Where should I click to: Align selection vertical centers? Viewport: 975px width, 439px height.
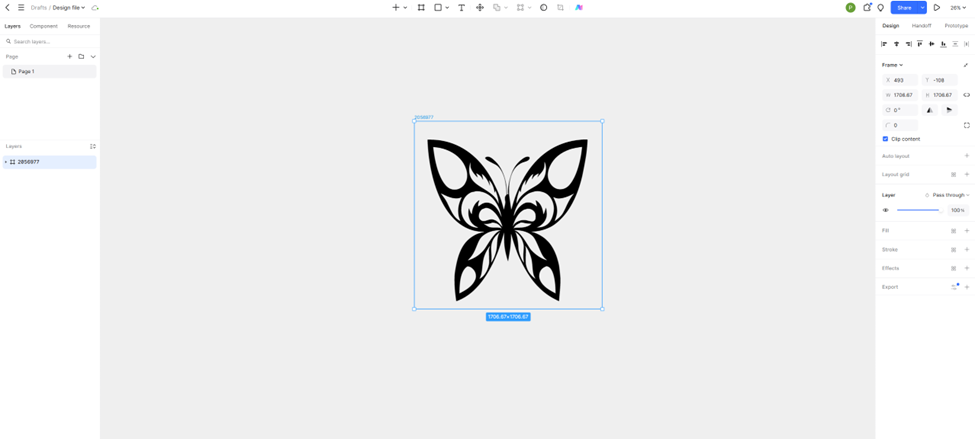point(931,44)
